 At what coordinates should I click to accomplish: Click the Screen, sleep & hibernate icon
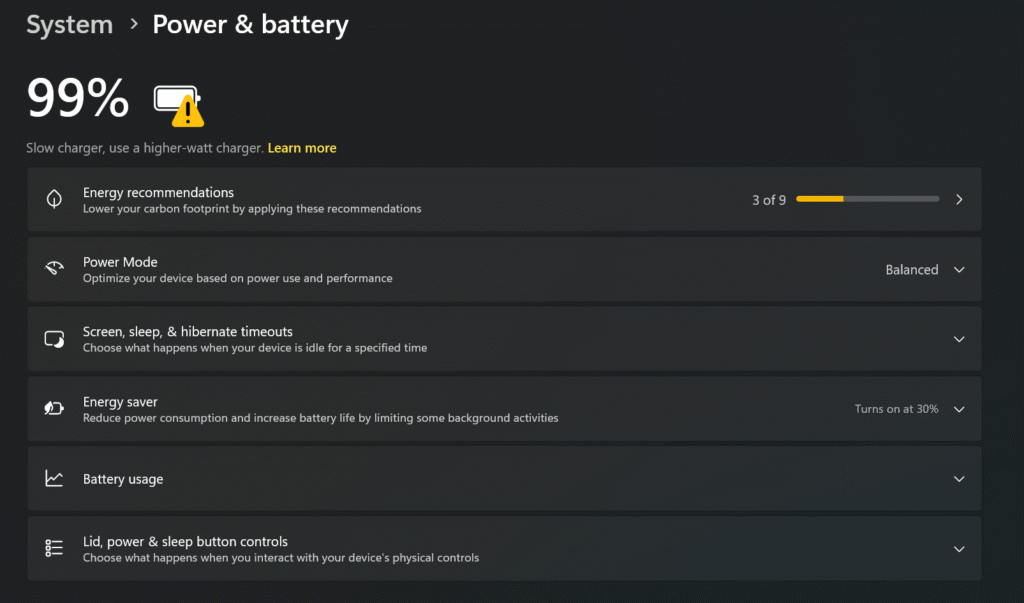click(54, 339)
